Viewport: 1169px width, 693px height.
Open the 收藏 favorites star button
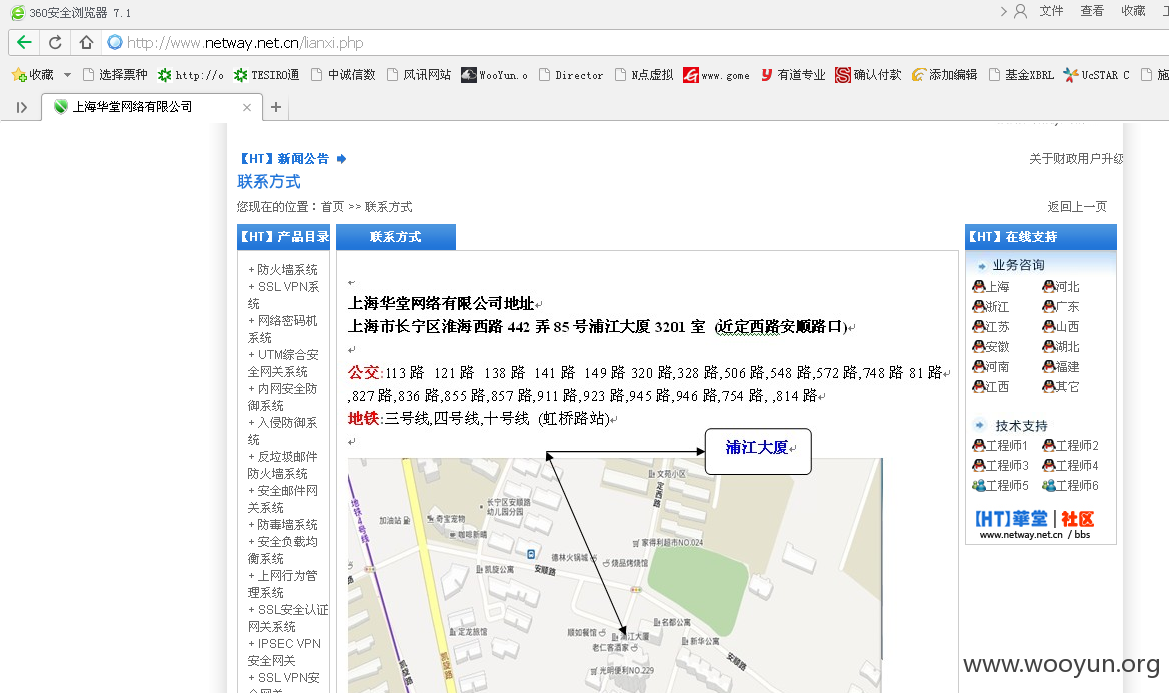click(32, 75)
